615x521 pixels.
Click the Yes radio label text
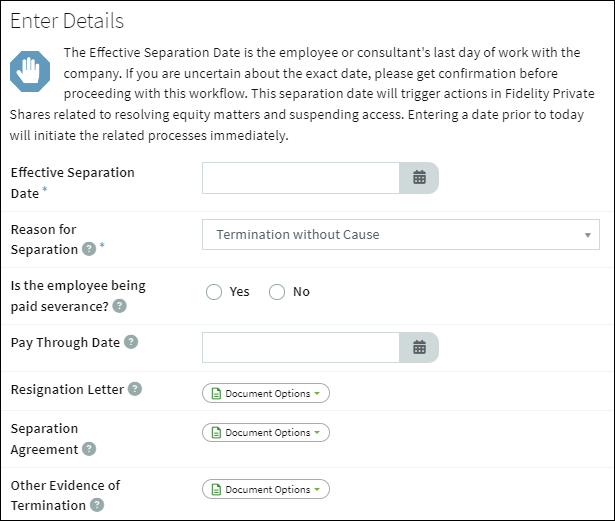[x=240, y=292]
